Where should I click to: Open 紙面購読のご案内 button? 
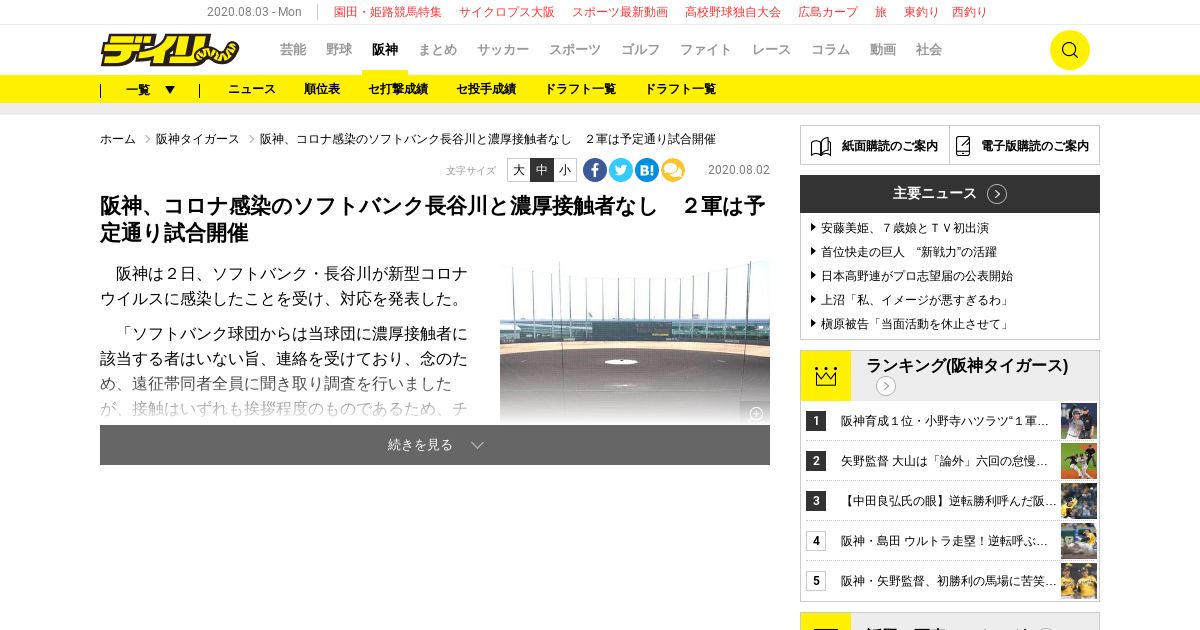pyautogui.click(x=875, y=146)
